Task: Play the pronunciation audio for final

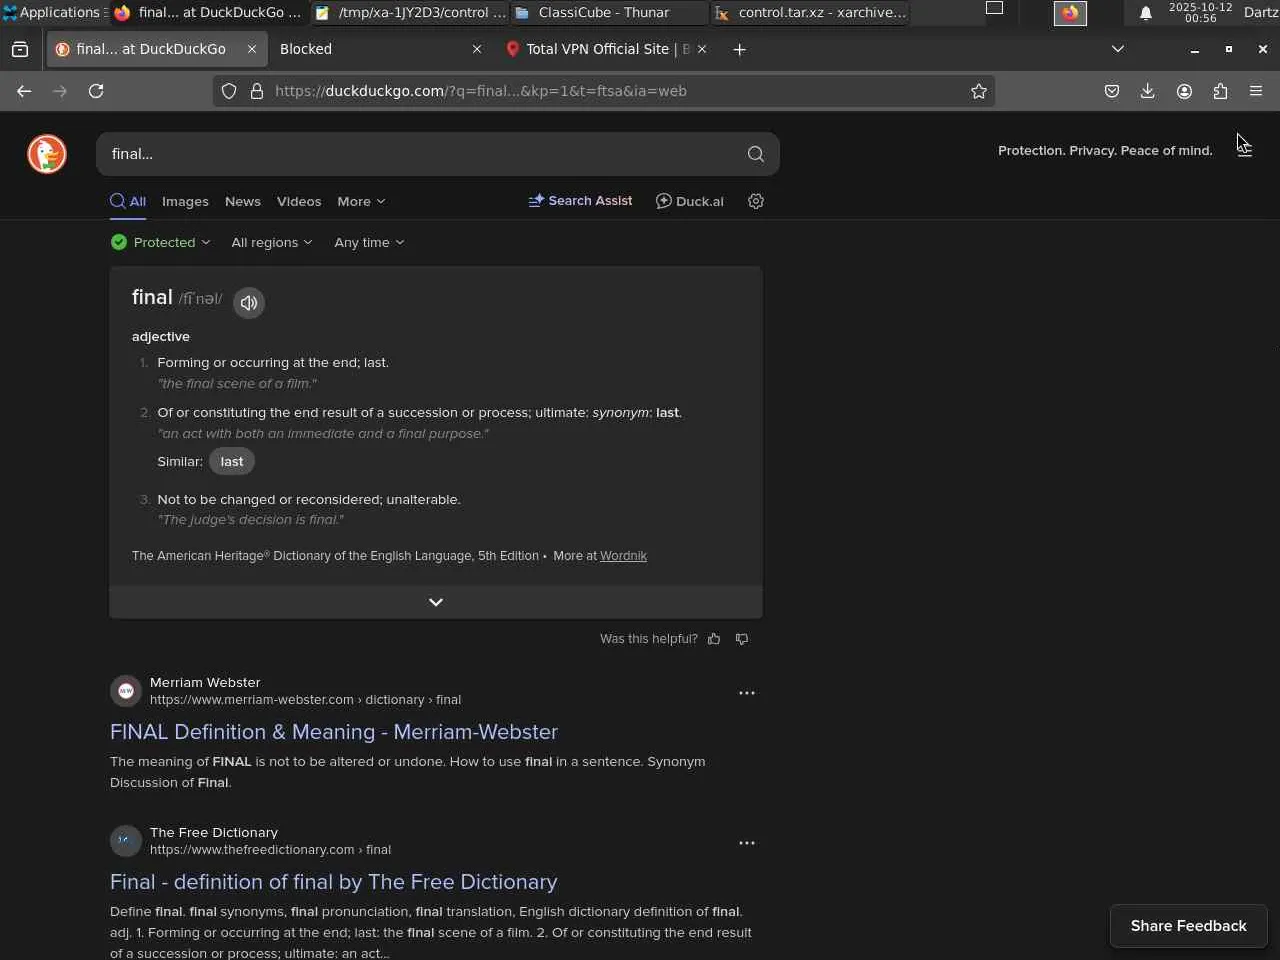Action: pos(249,302)
